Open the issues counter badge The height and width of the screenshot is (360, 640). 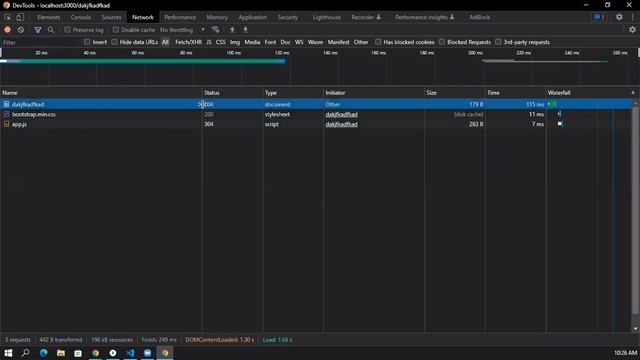600,17
